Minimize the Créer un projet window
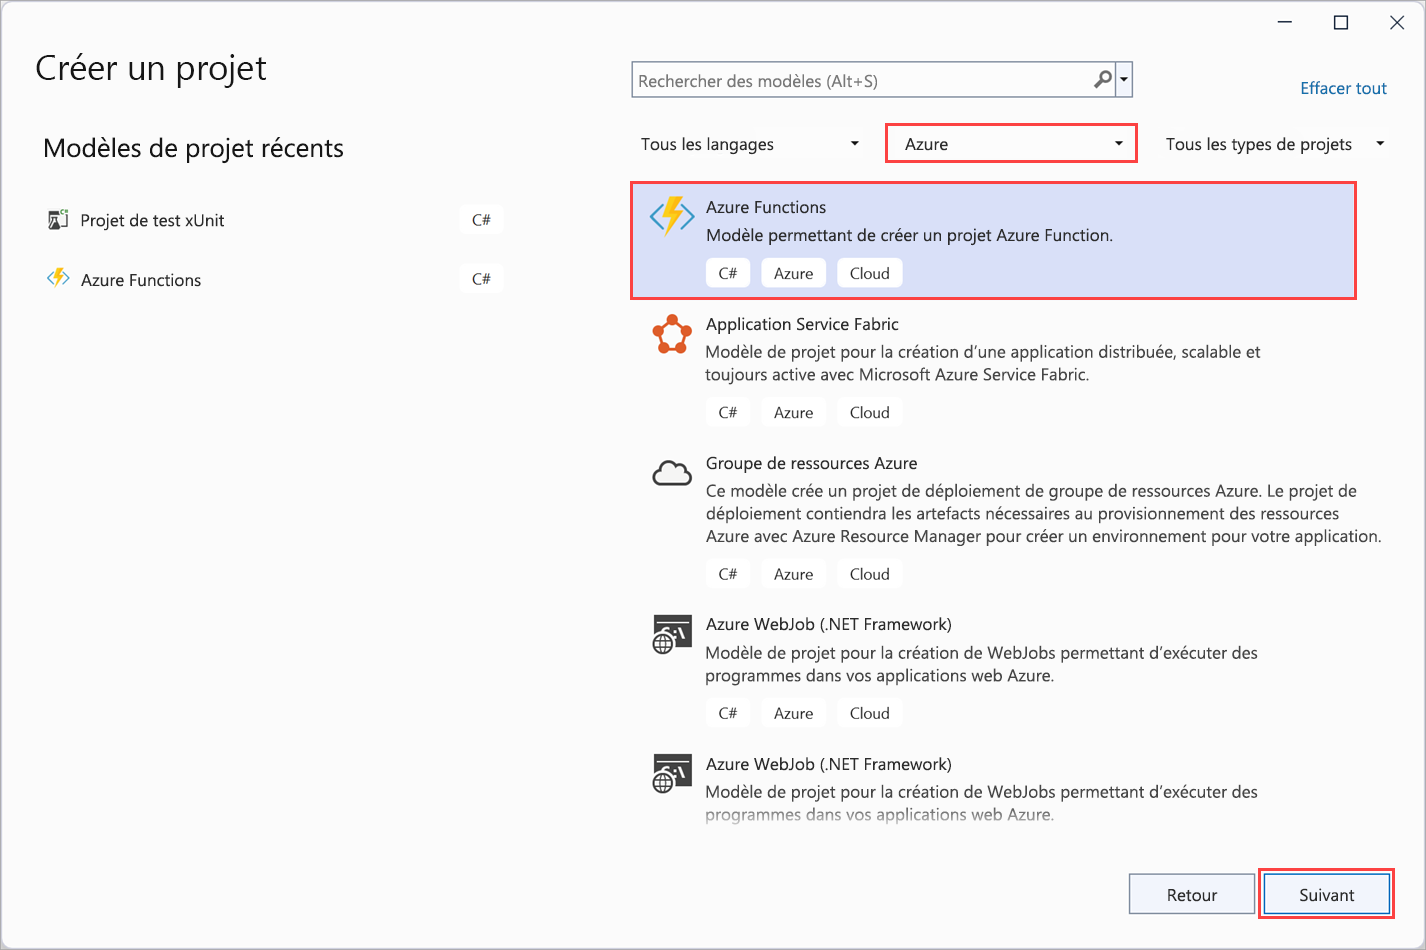Viewport: 1426px width, 950px height. coord(1285,23)
